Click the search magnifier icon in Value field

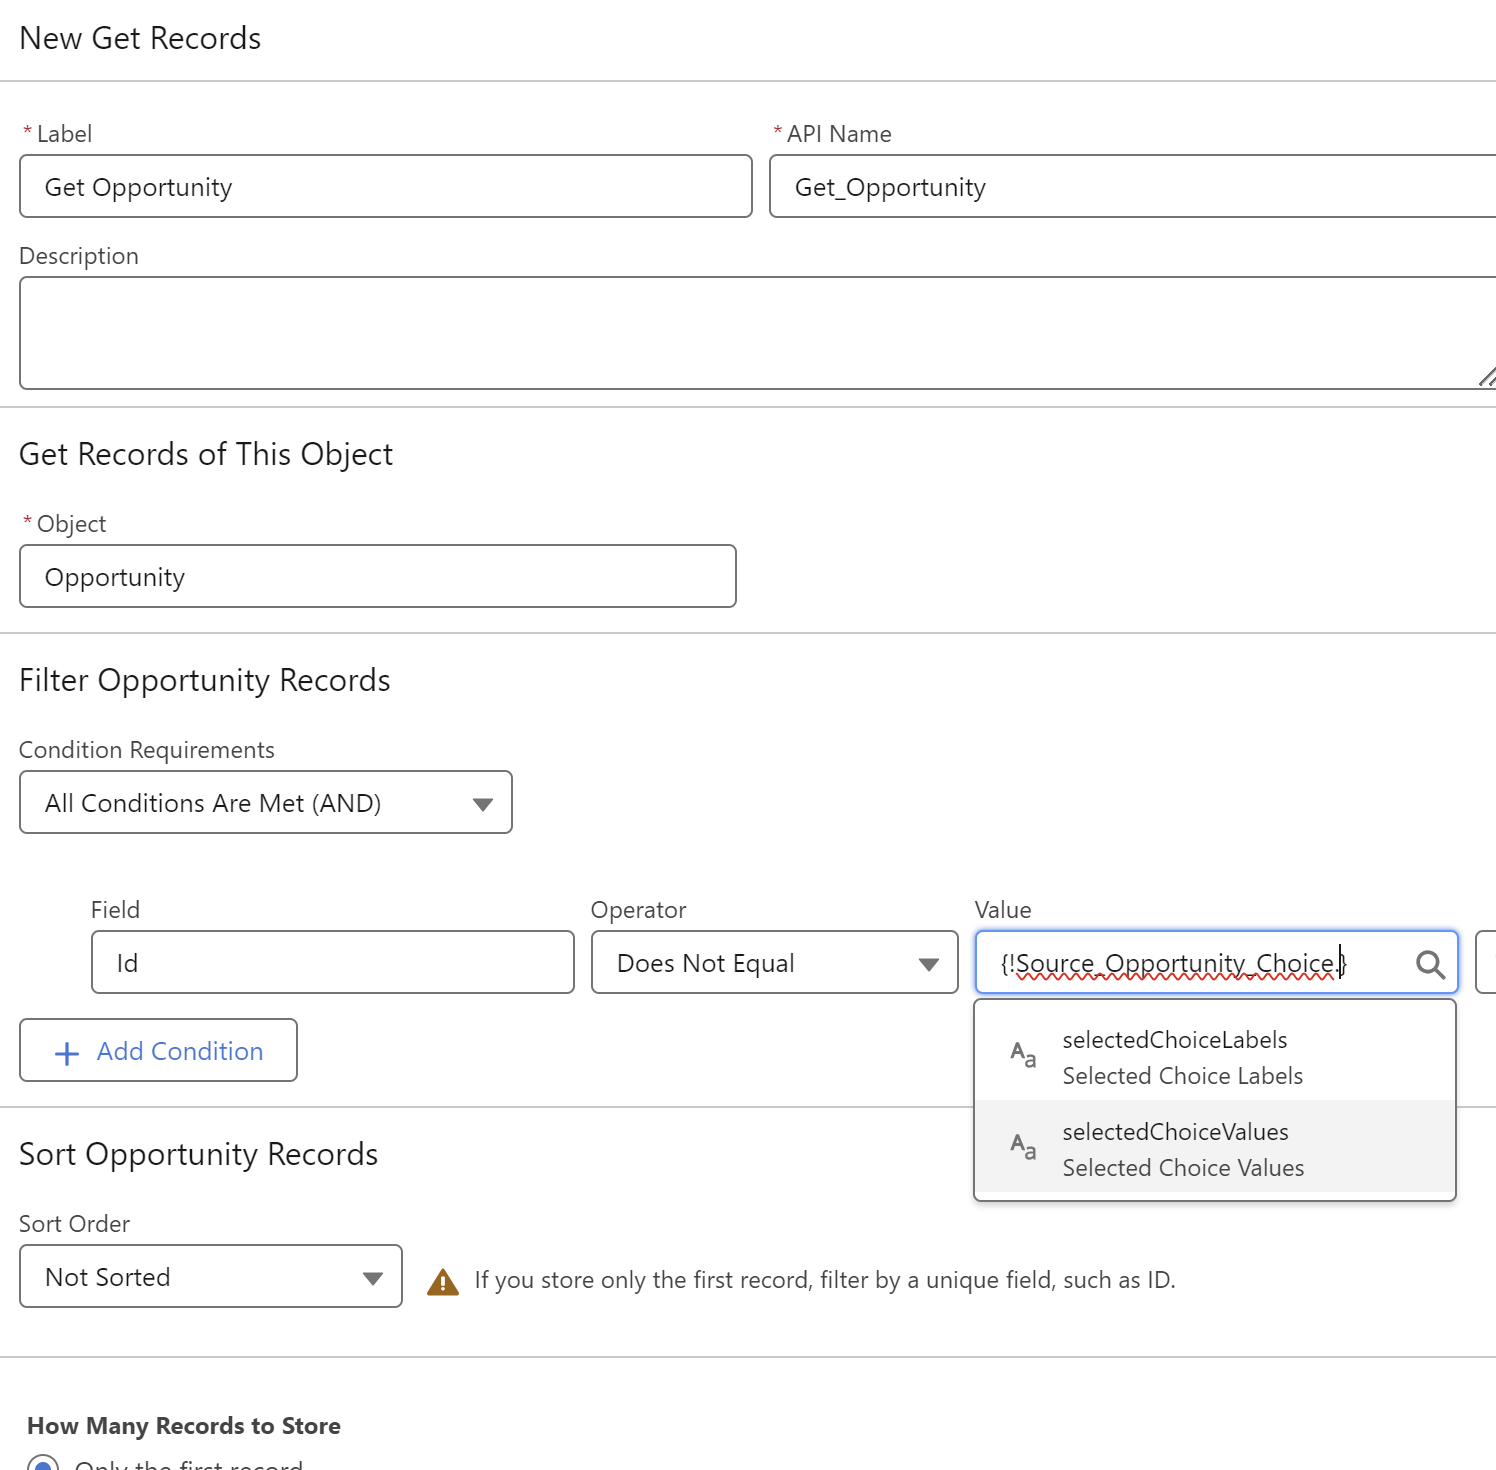1430,964
